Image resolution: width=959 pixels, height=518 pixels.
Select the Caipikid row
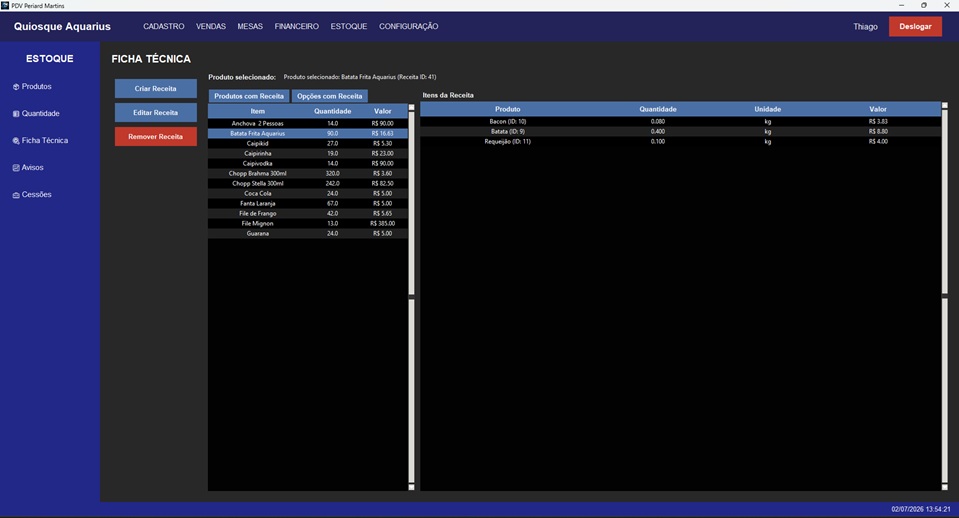308,144
